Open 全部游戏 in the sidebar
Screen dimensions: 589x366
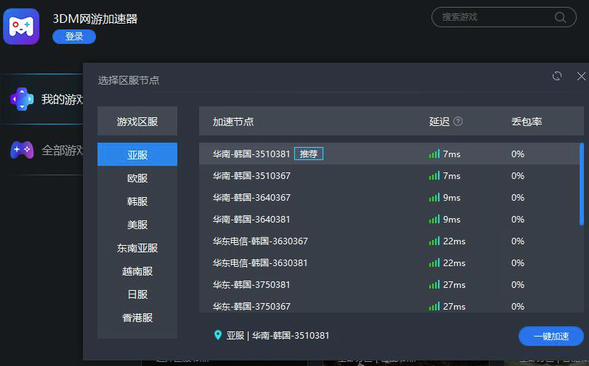pos(42,150)
